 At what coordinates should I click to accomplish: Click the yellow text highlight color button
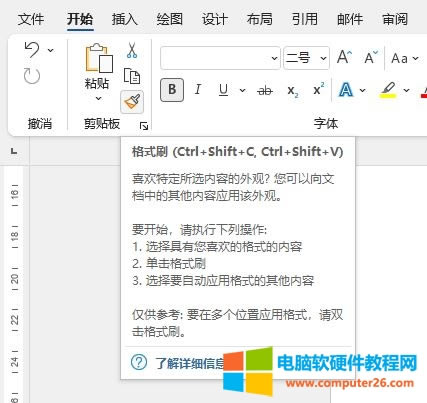pyautogui.click(x=388, y=90)
